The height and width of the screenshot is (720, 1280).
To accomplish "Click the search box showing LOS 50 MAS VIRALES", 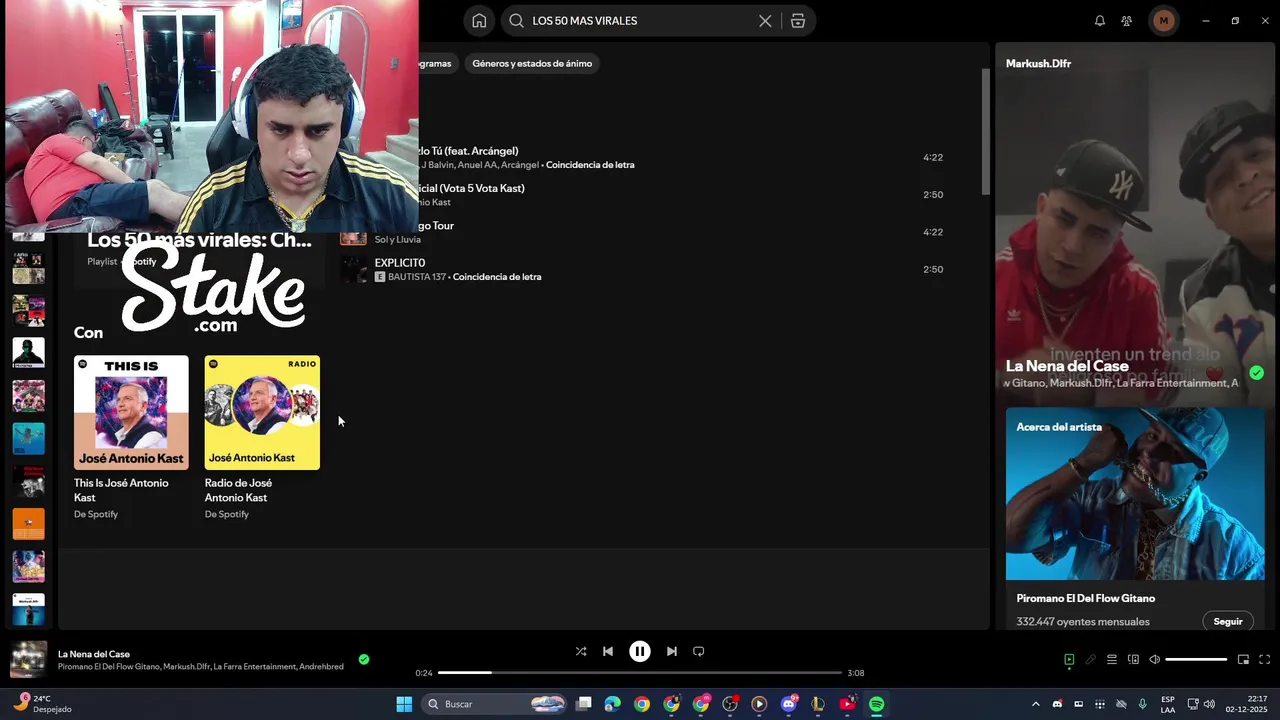I will [x=640, y=20].
